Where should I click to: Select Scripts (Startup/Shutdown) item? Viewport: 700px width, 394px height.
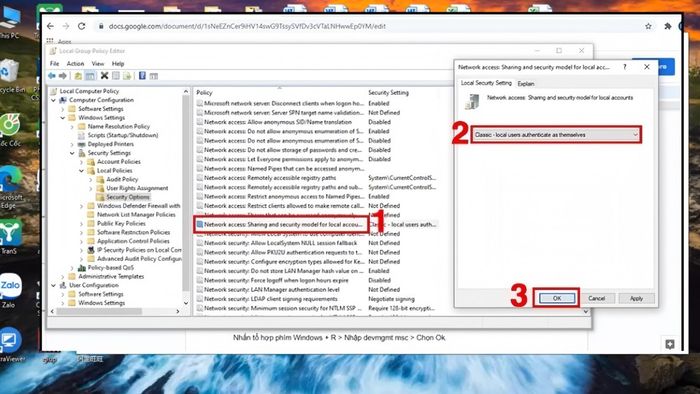[123, 135]
